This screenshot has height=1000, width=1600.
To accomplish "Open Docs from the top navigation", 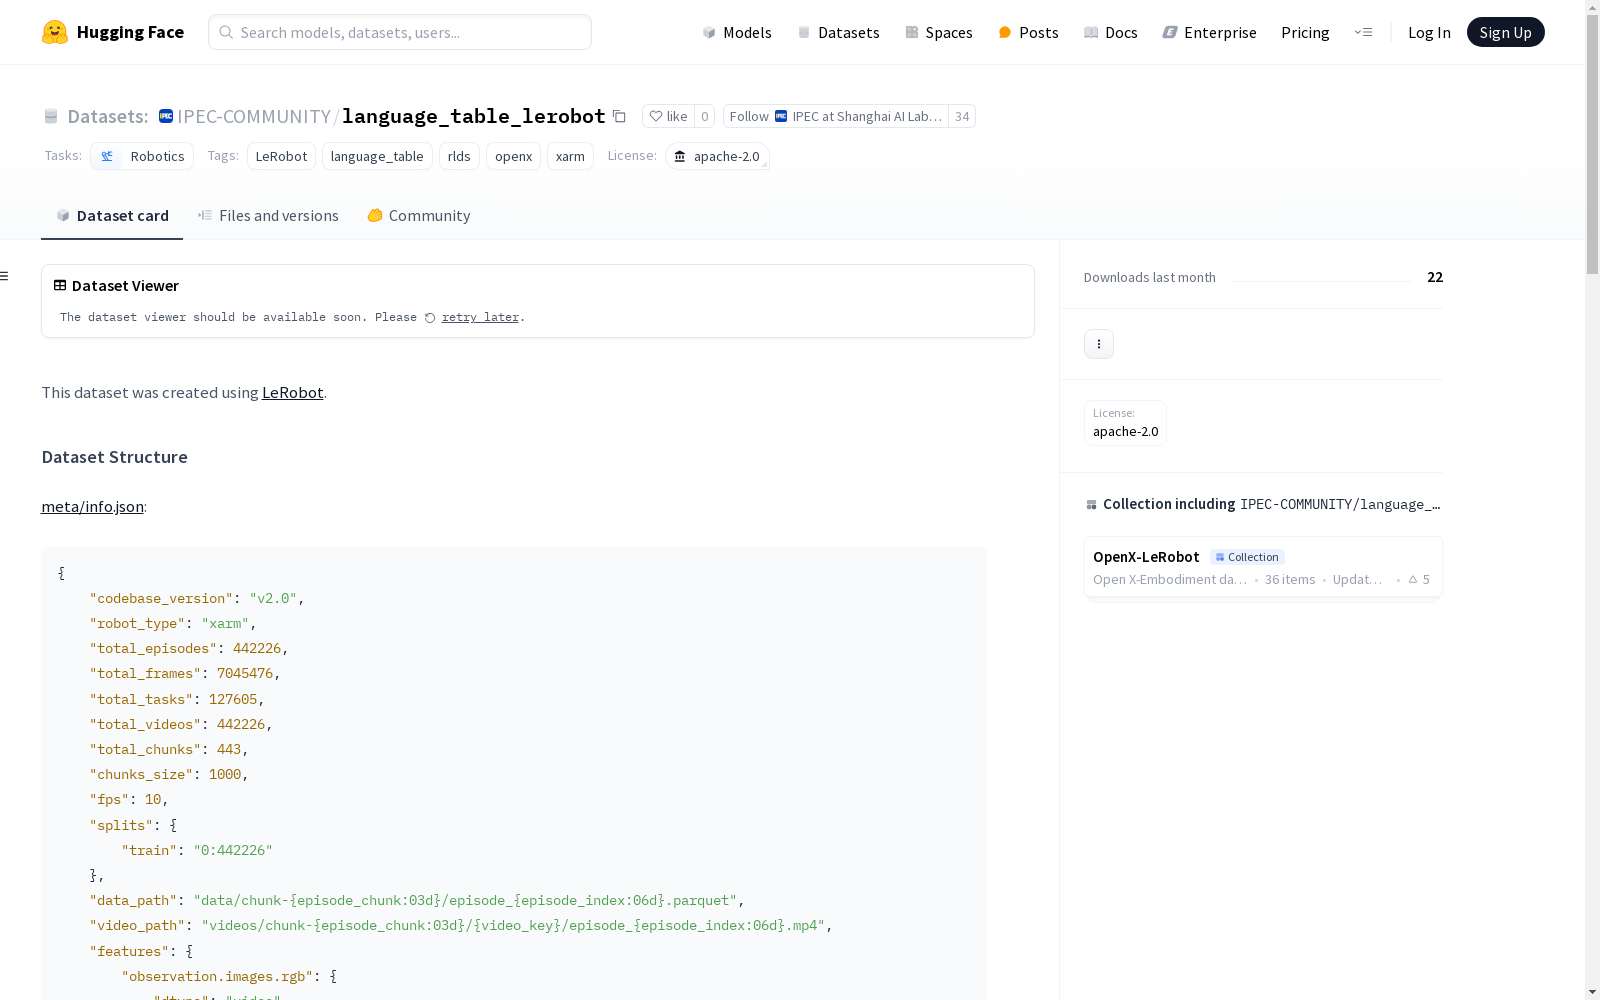I will tap(1110, 32).
